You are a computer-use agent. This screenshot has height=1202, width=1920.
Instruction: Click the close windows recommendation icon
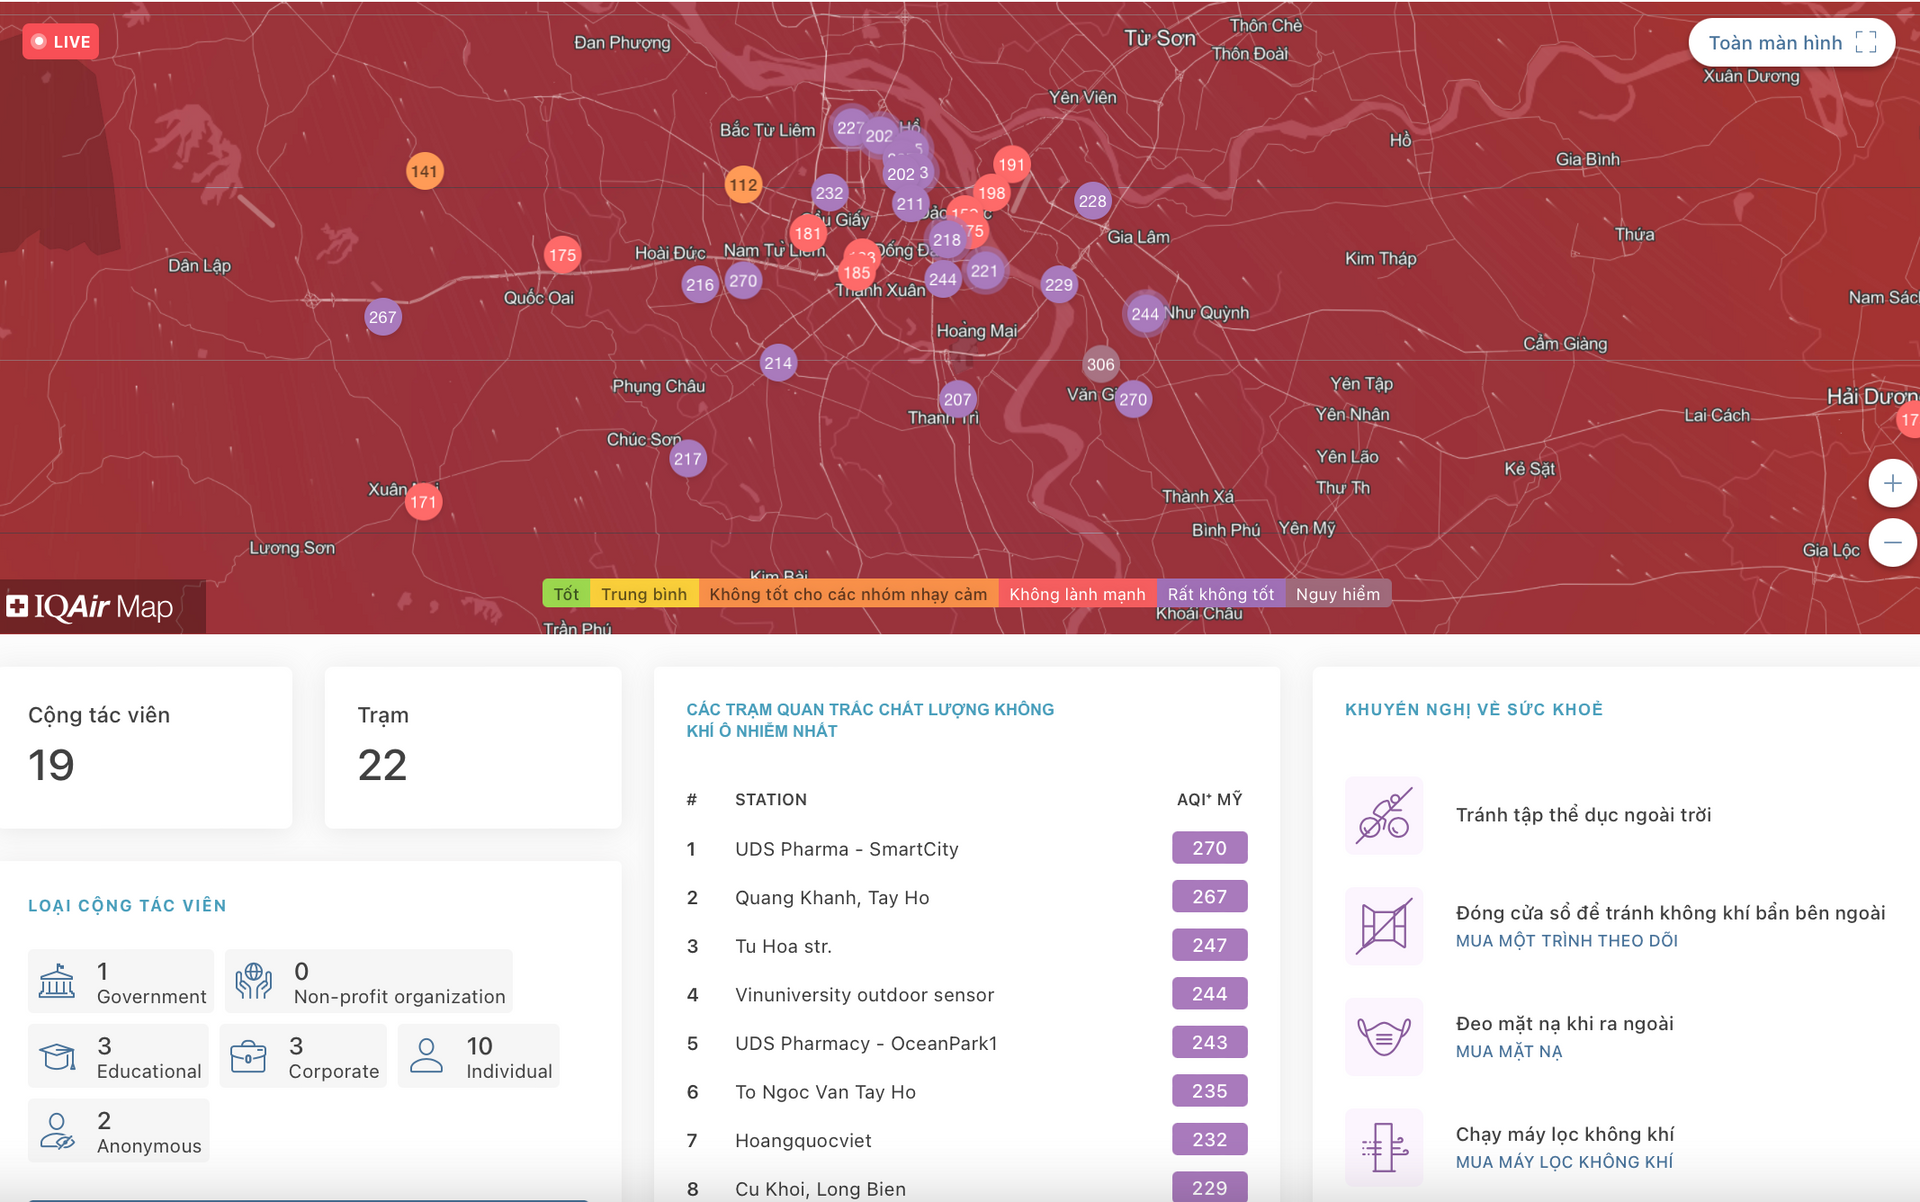1384,926
